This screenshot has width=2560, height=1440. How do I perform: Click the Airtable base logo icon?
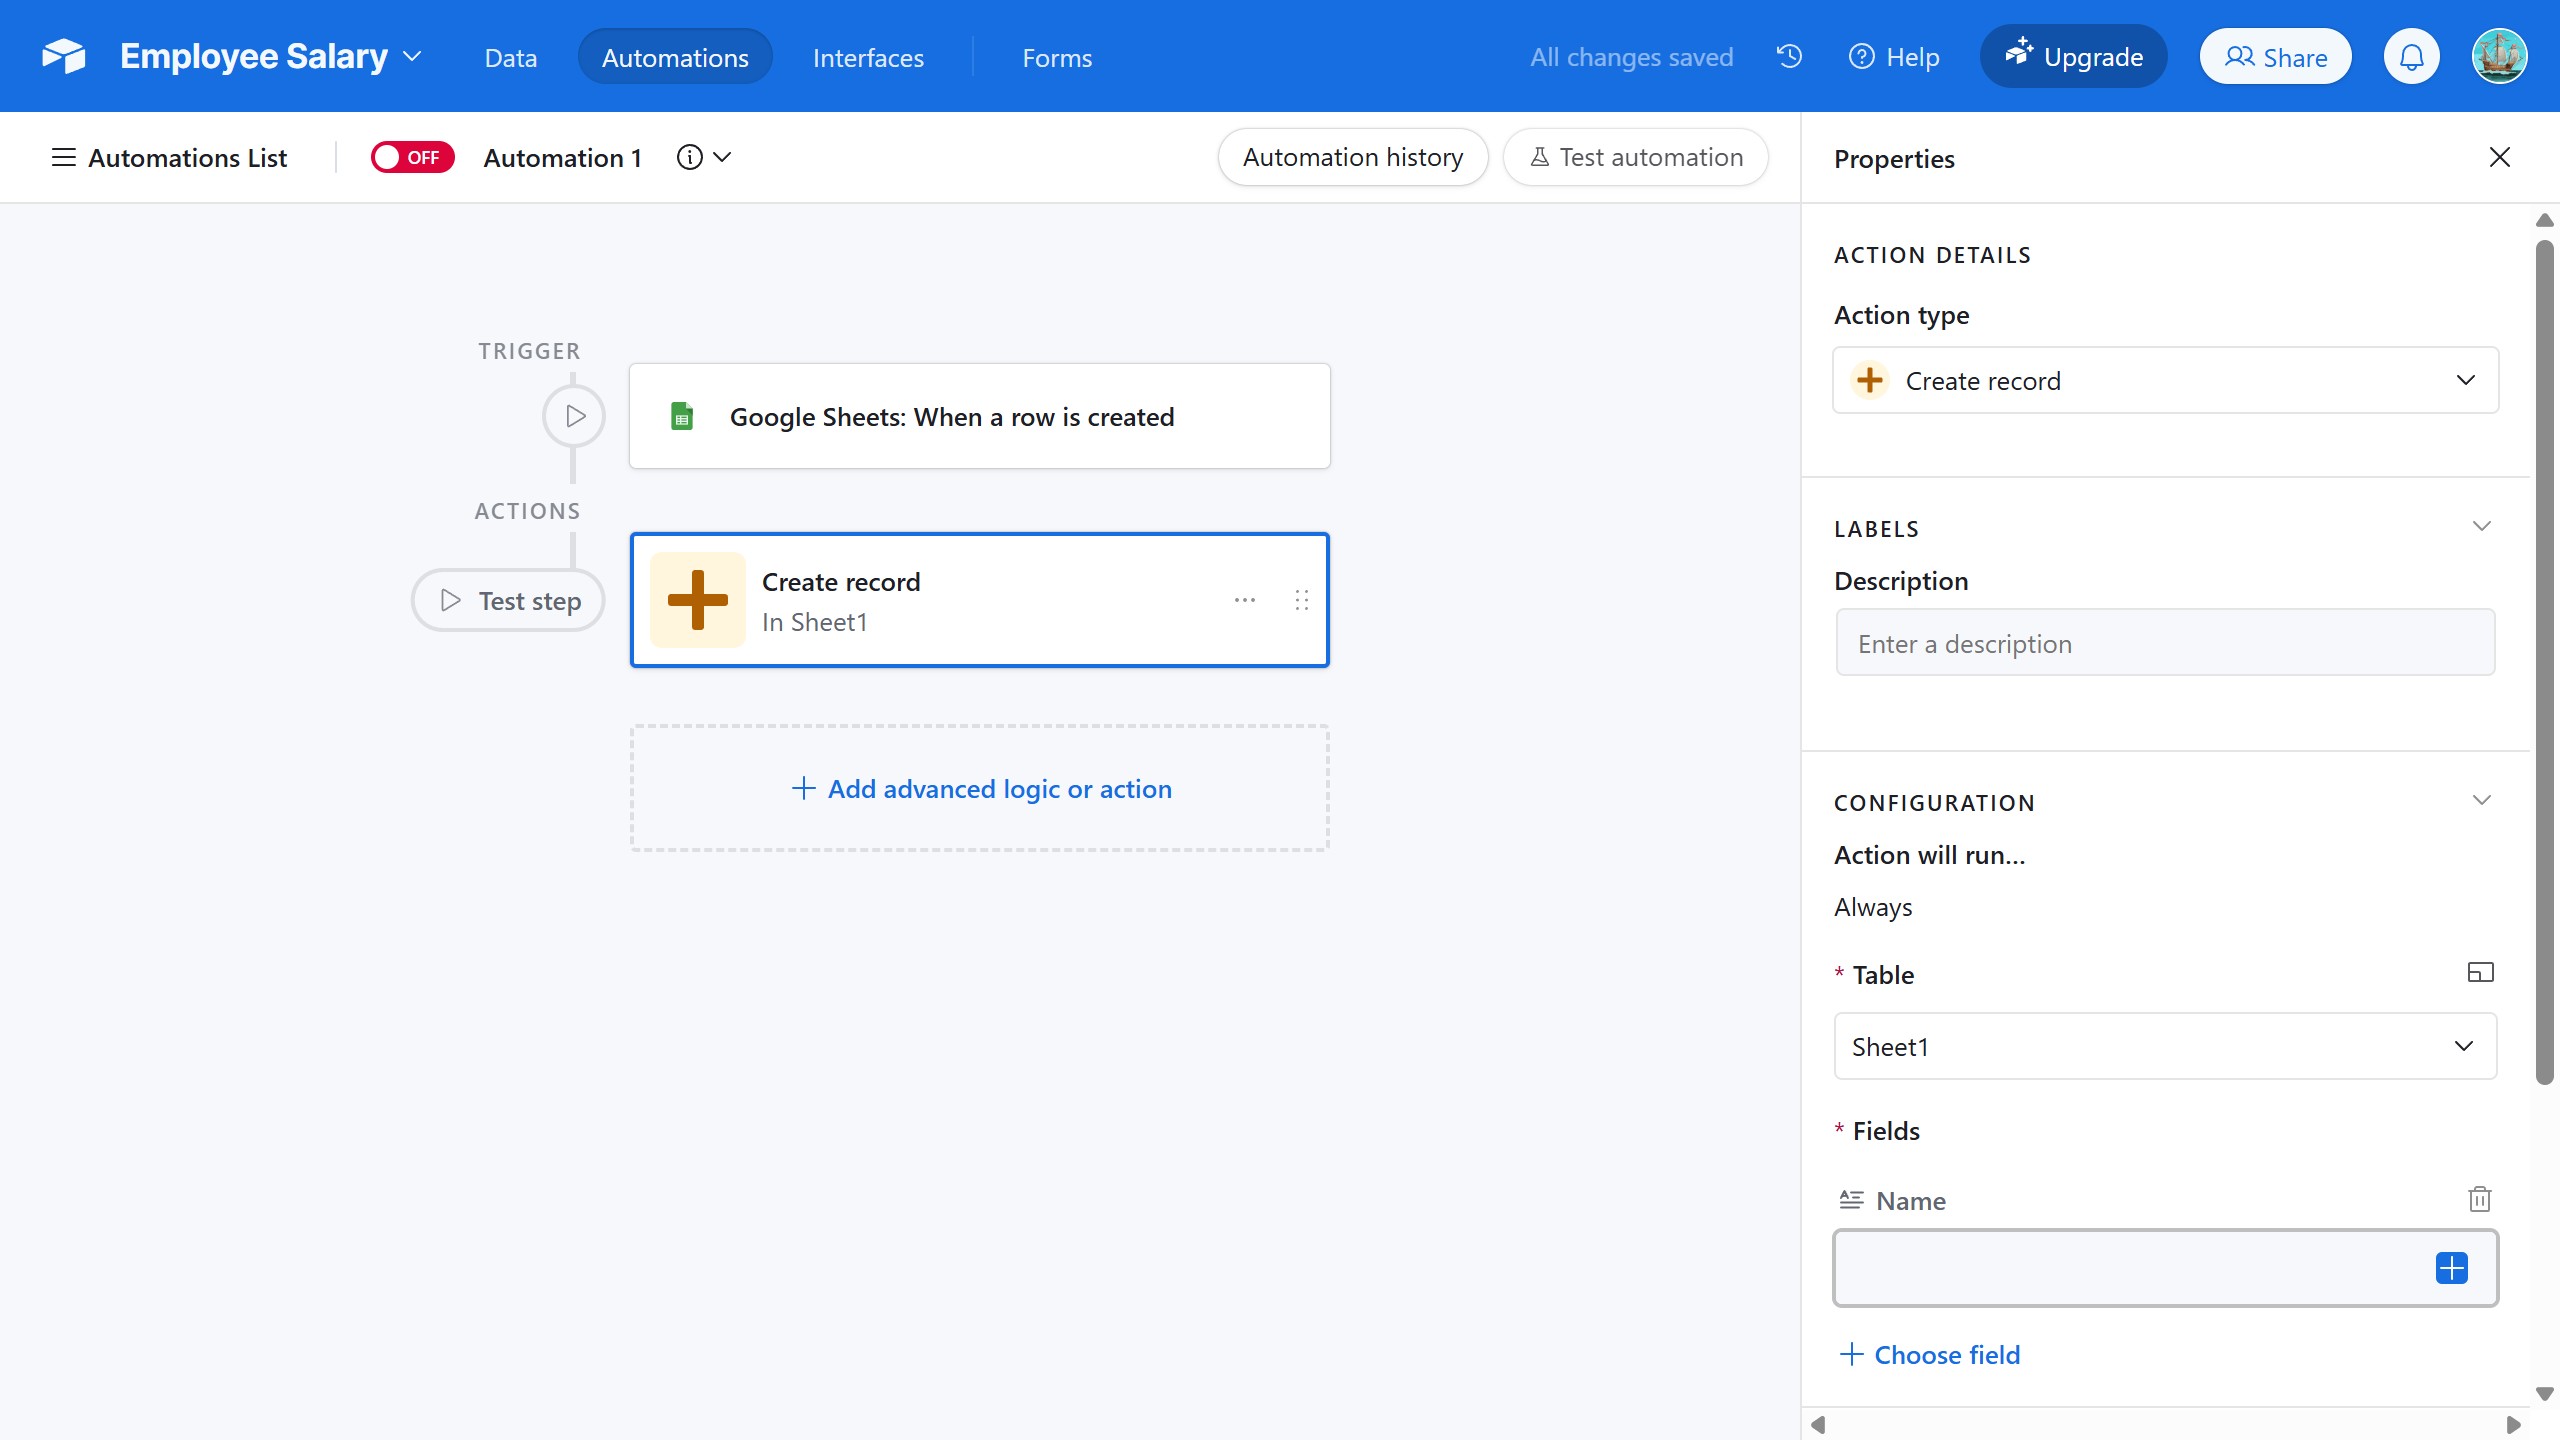tap(64, 56)
